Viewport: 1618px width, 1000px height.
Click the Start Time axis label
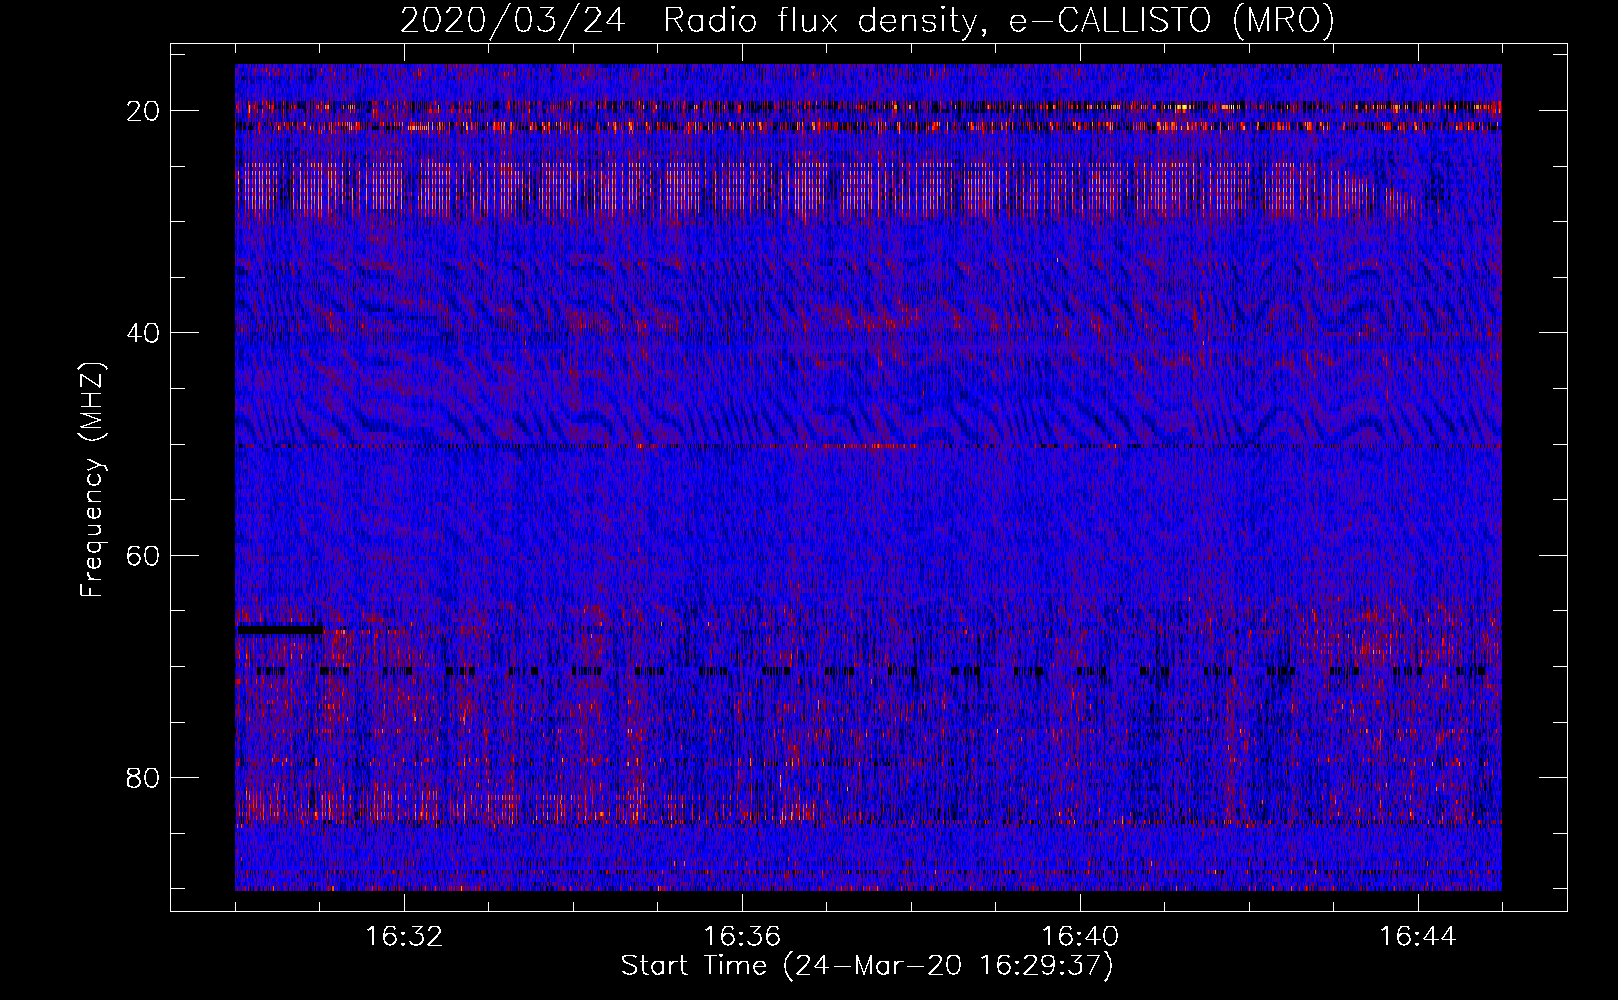pyautogui.click(x=867, y=966)
